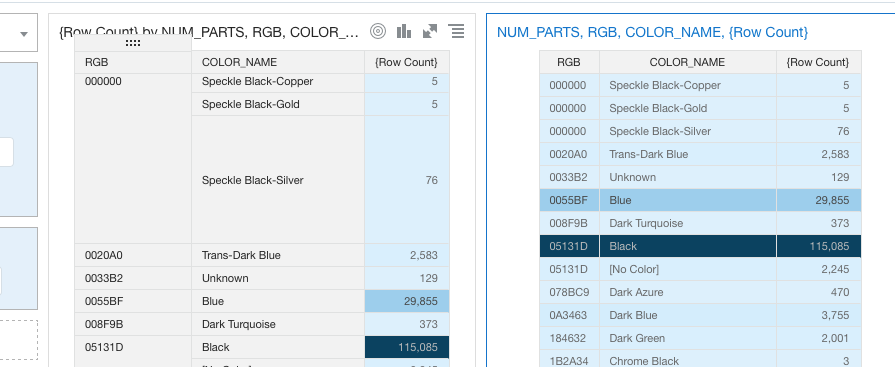Viewport: 895px width, 367px height.
Task: Click 078BC9 cell in right table
Action: pos(569,292)
